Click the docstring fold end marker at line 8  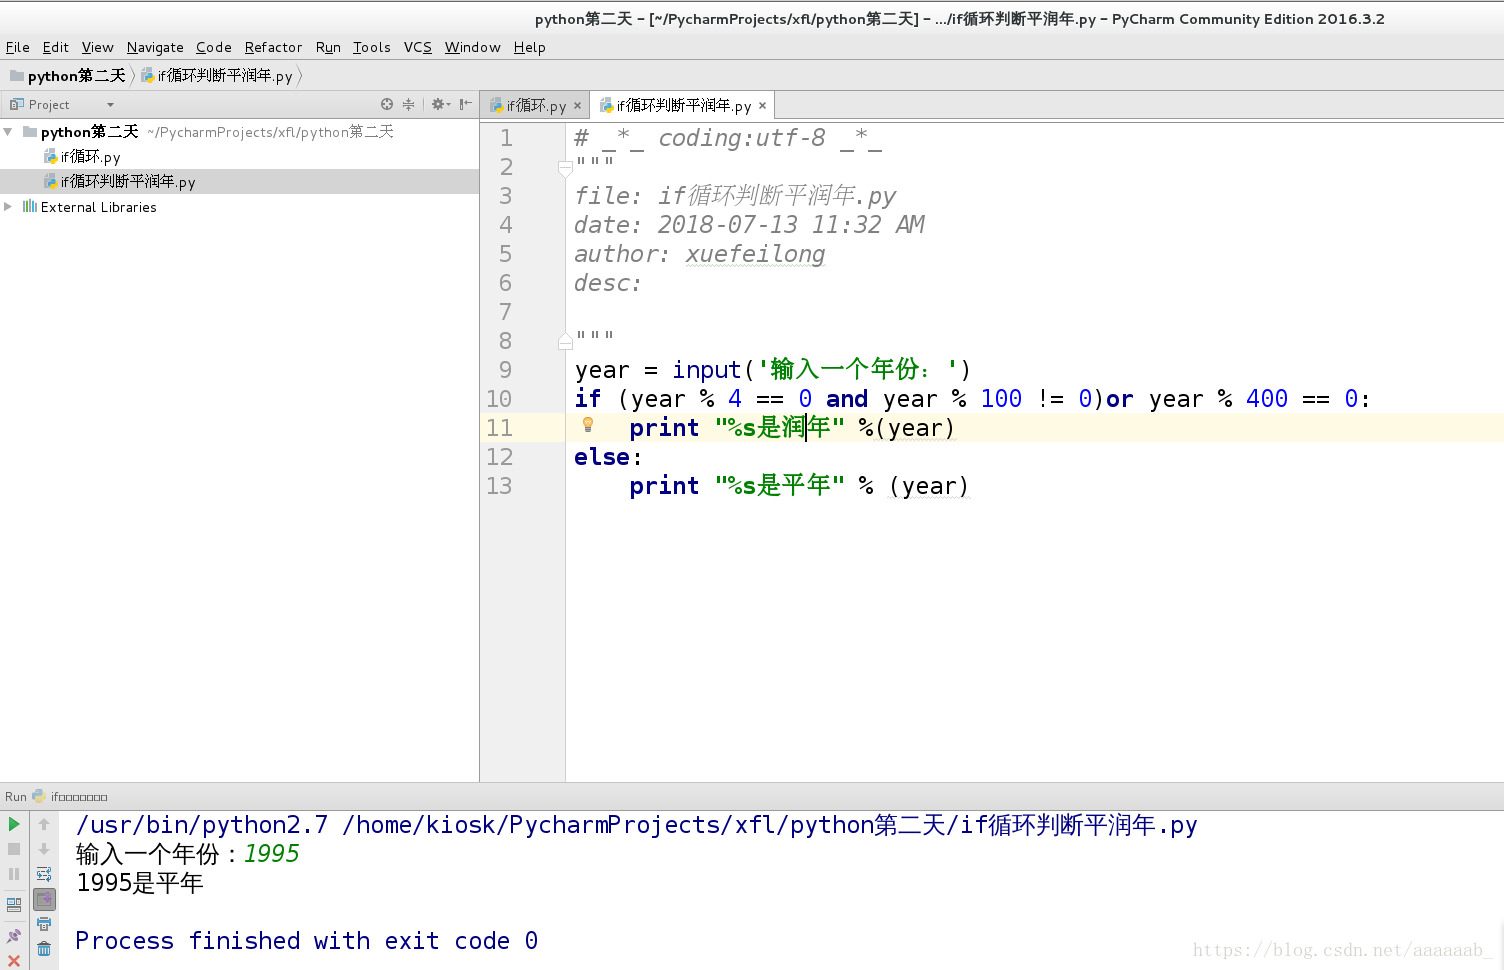point(565,342)
